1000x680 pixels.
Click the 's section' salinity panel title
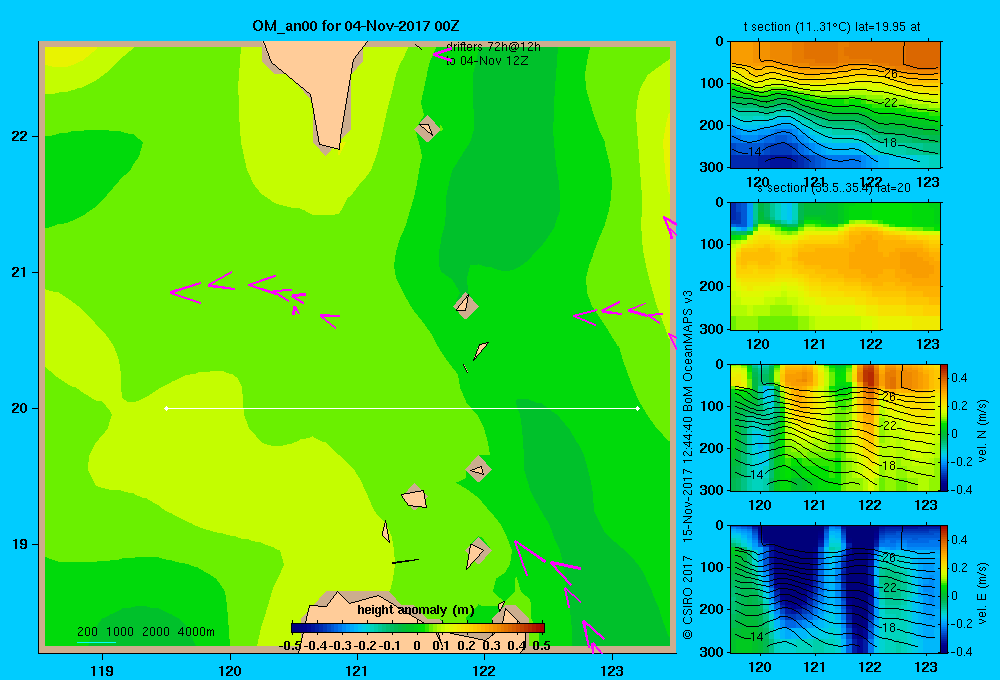tap(834, 188)
